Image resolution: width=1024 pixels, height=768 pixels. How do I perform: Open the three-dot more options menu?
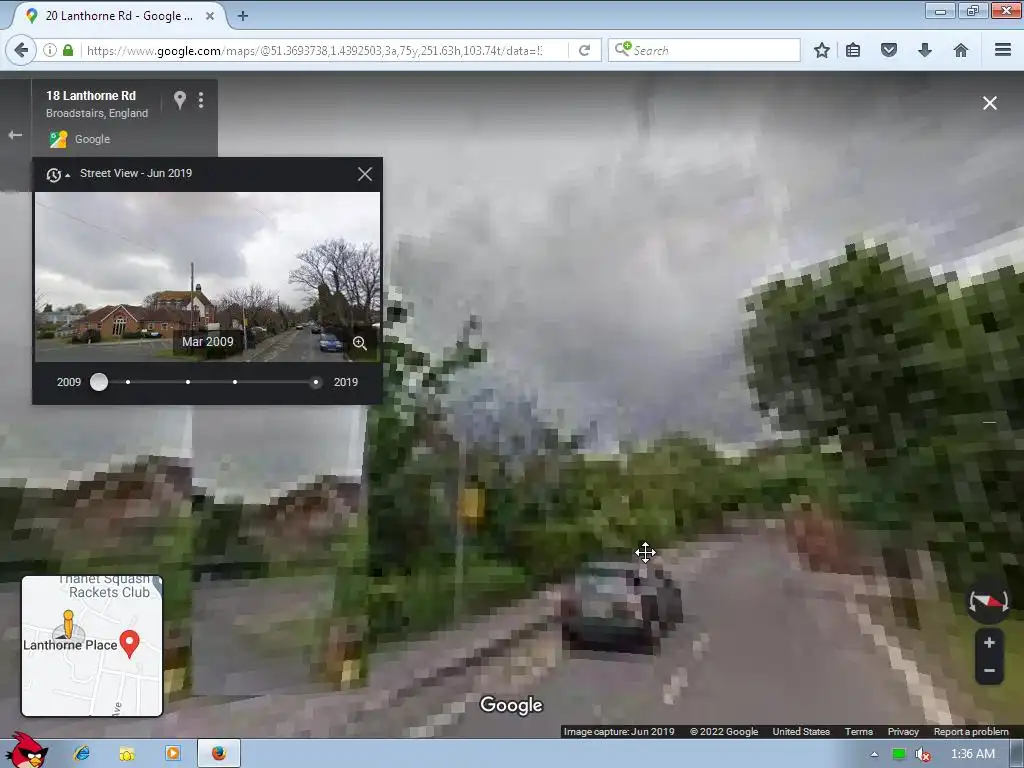pos(201,100)
